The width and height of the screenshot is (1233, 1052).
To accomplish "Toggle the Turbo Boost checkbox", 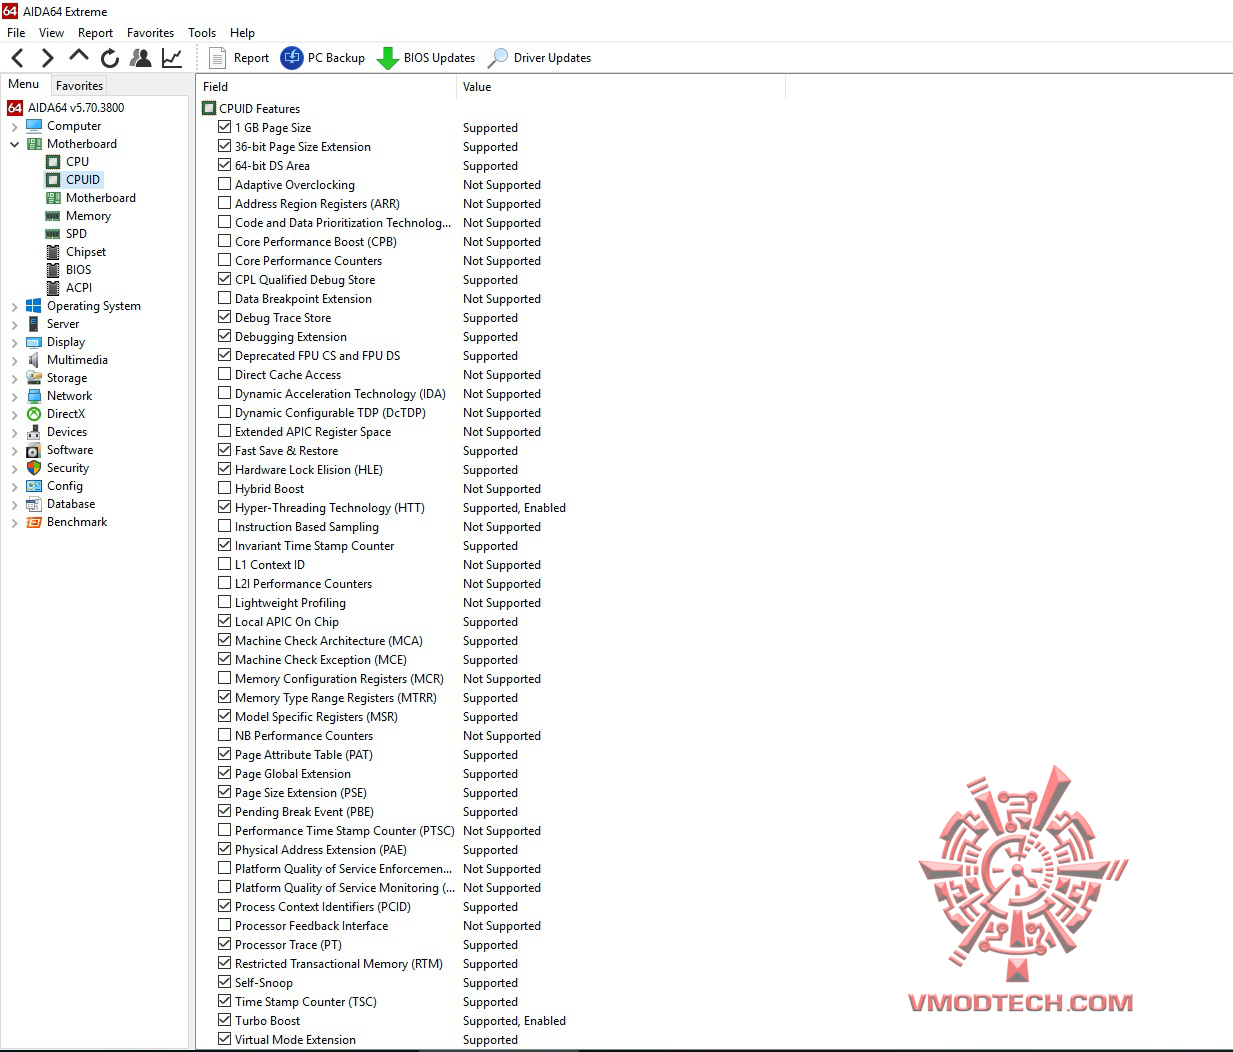I will (225, 1020).
